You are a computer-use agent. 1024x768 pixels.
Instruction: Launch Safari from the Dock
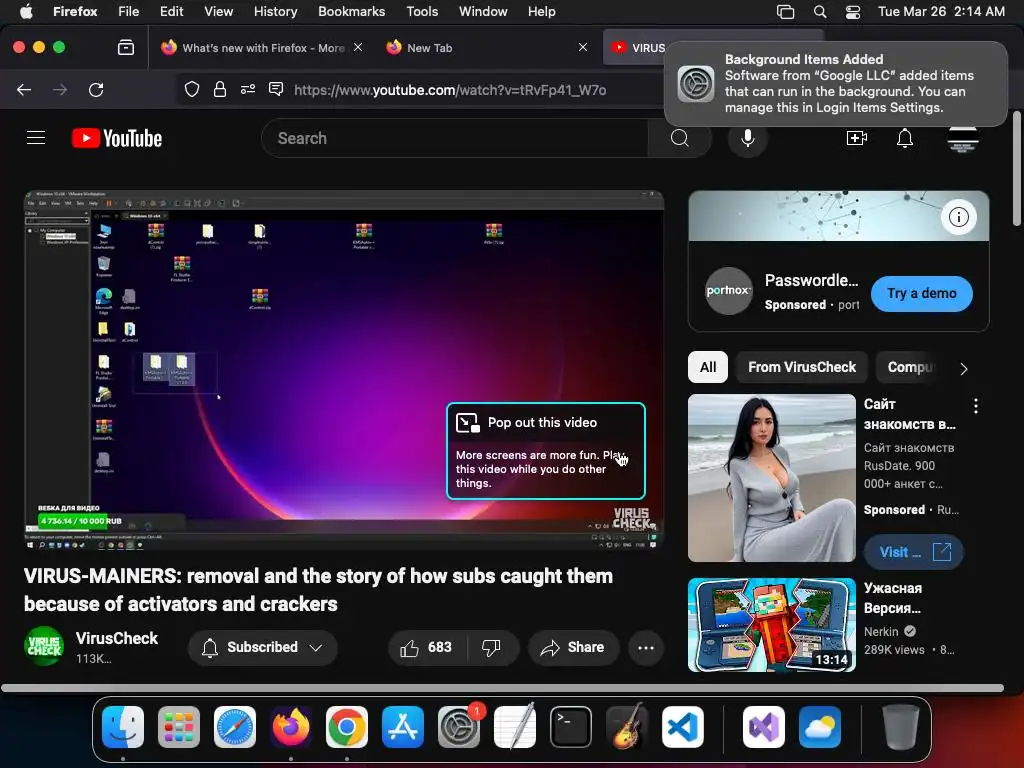[x=235, y=727]
